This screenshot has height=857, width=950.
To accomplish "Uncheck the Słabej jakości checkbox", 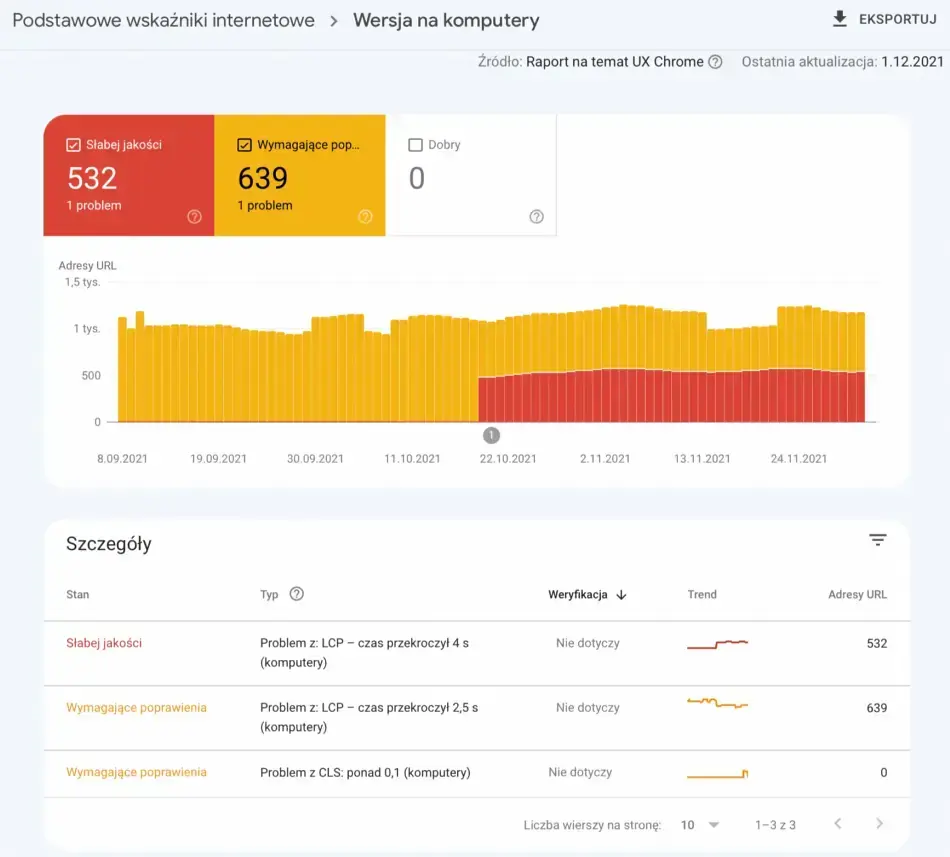I will click(x=73, y=145).
